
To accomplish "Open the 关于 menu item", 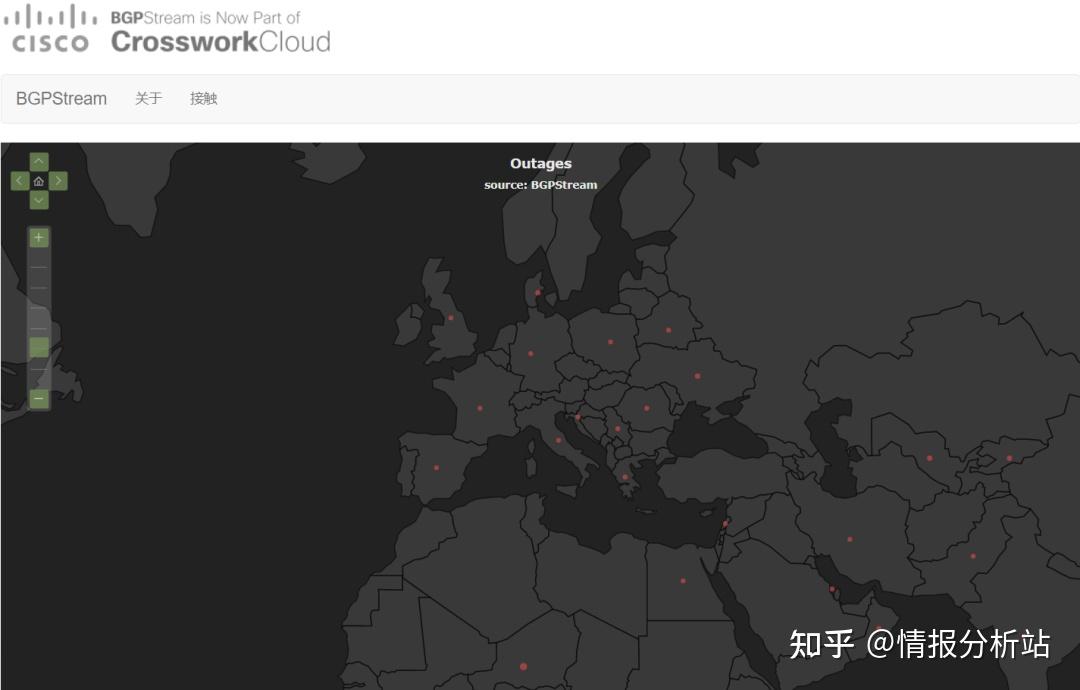I will pyautogui.click(x=148, y=98).
